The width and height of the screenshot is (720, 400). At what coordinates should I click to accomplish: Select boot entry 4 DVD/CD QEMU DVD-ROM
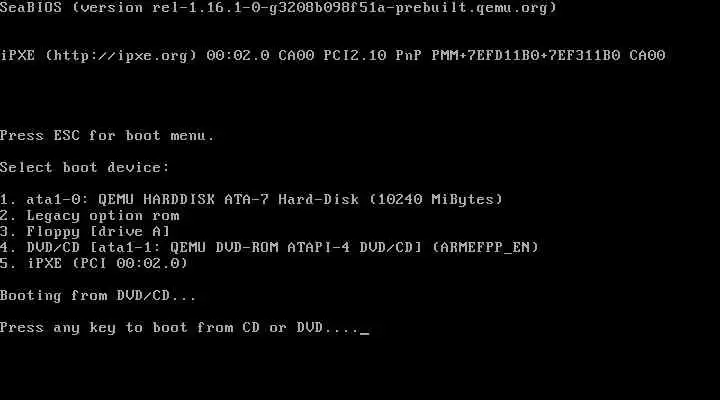(x=269, y=248)
